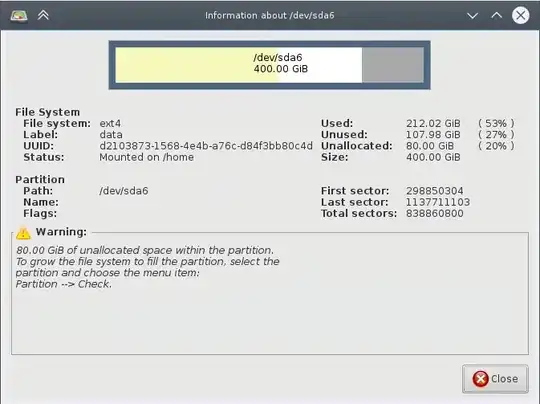
Task: Click the 'Unused:' field label
Action: [344, 135]
